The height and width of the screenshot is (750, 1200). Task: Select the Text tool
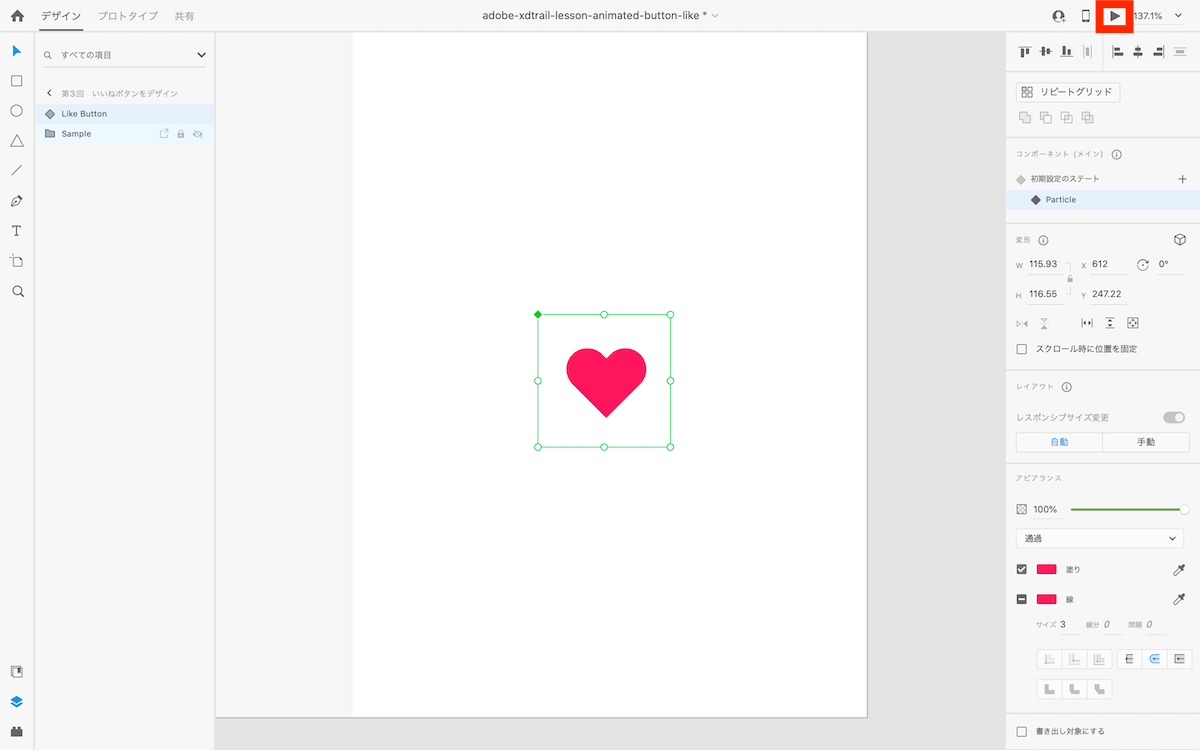click(17, 231)
